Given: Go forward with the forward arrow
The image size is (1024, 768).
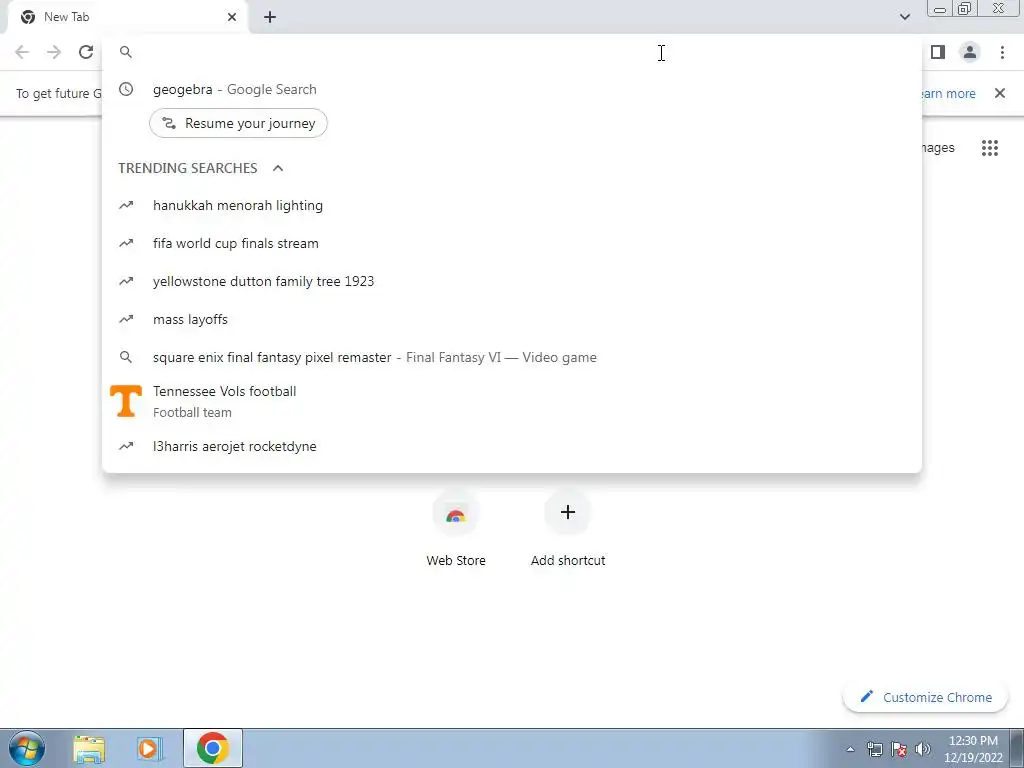Looking at the screenshot, I should tap(54, 52).
